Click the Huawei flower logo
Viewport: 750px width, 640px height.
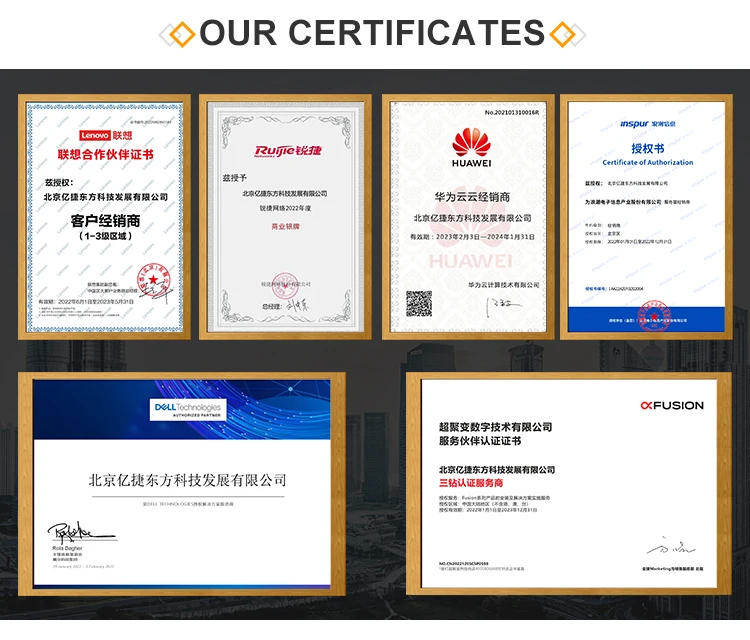point(472,143)
